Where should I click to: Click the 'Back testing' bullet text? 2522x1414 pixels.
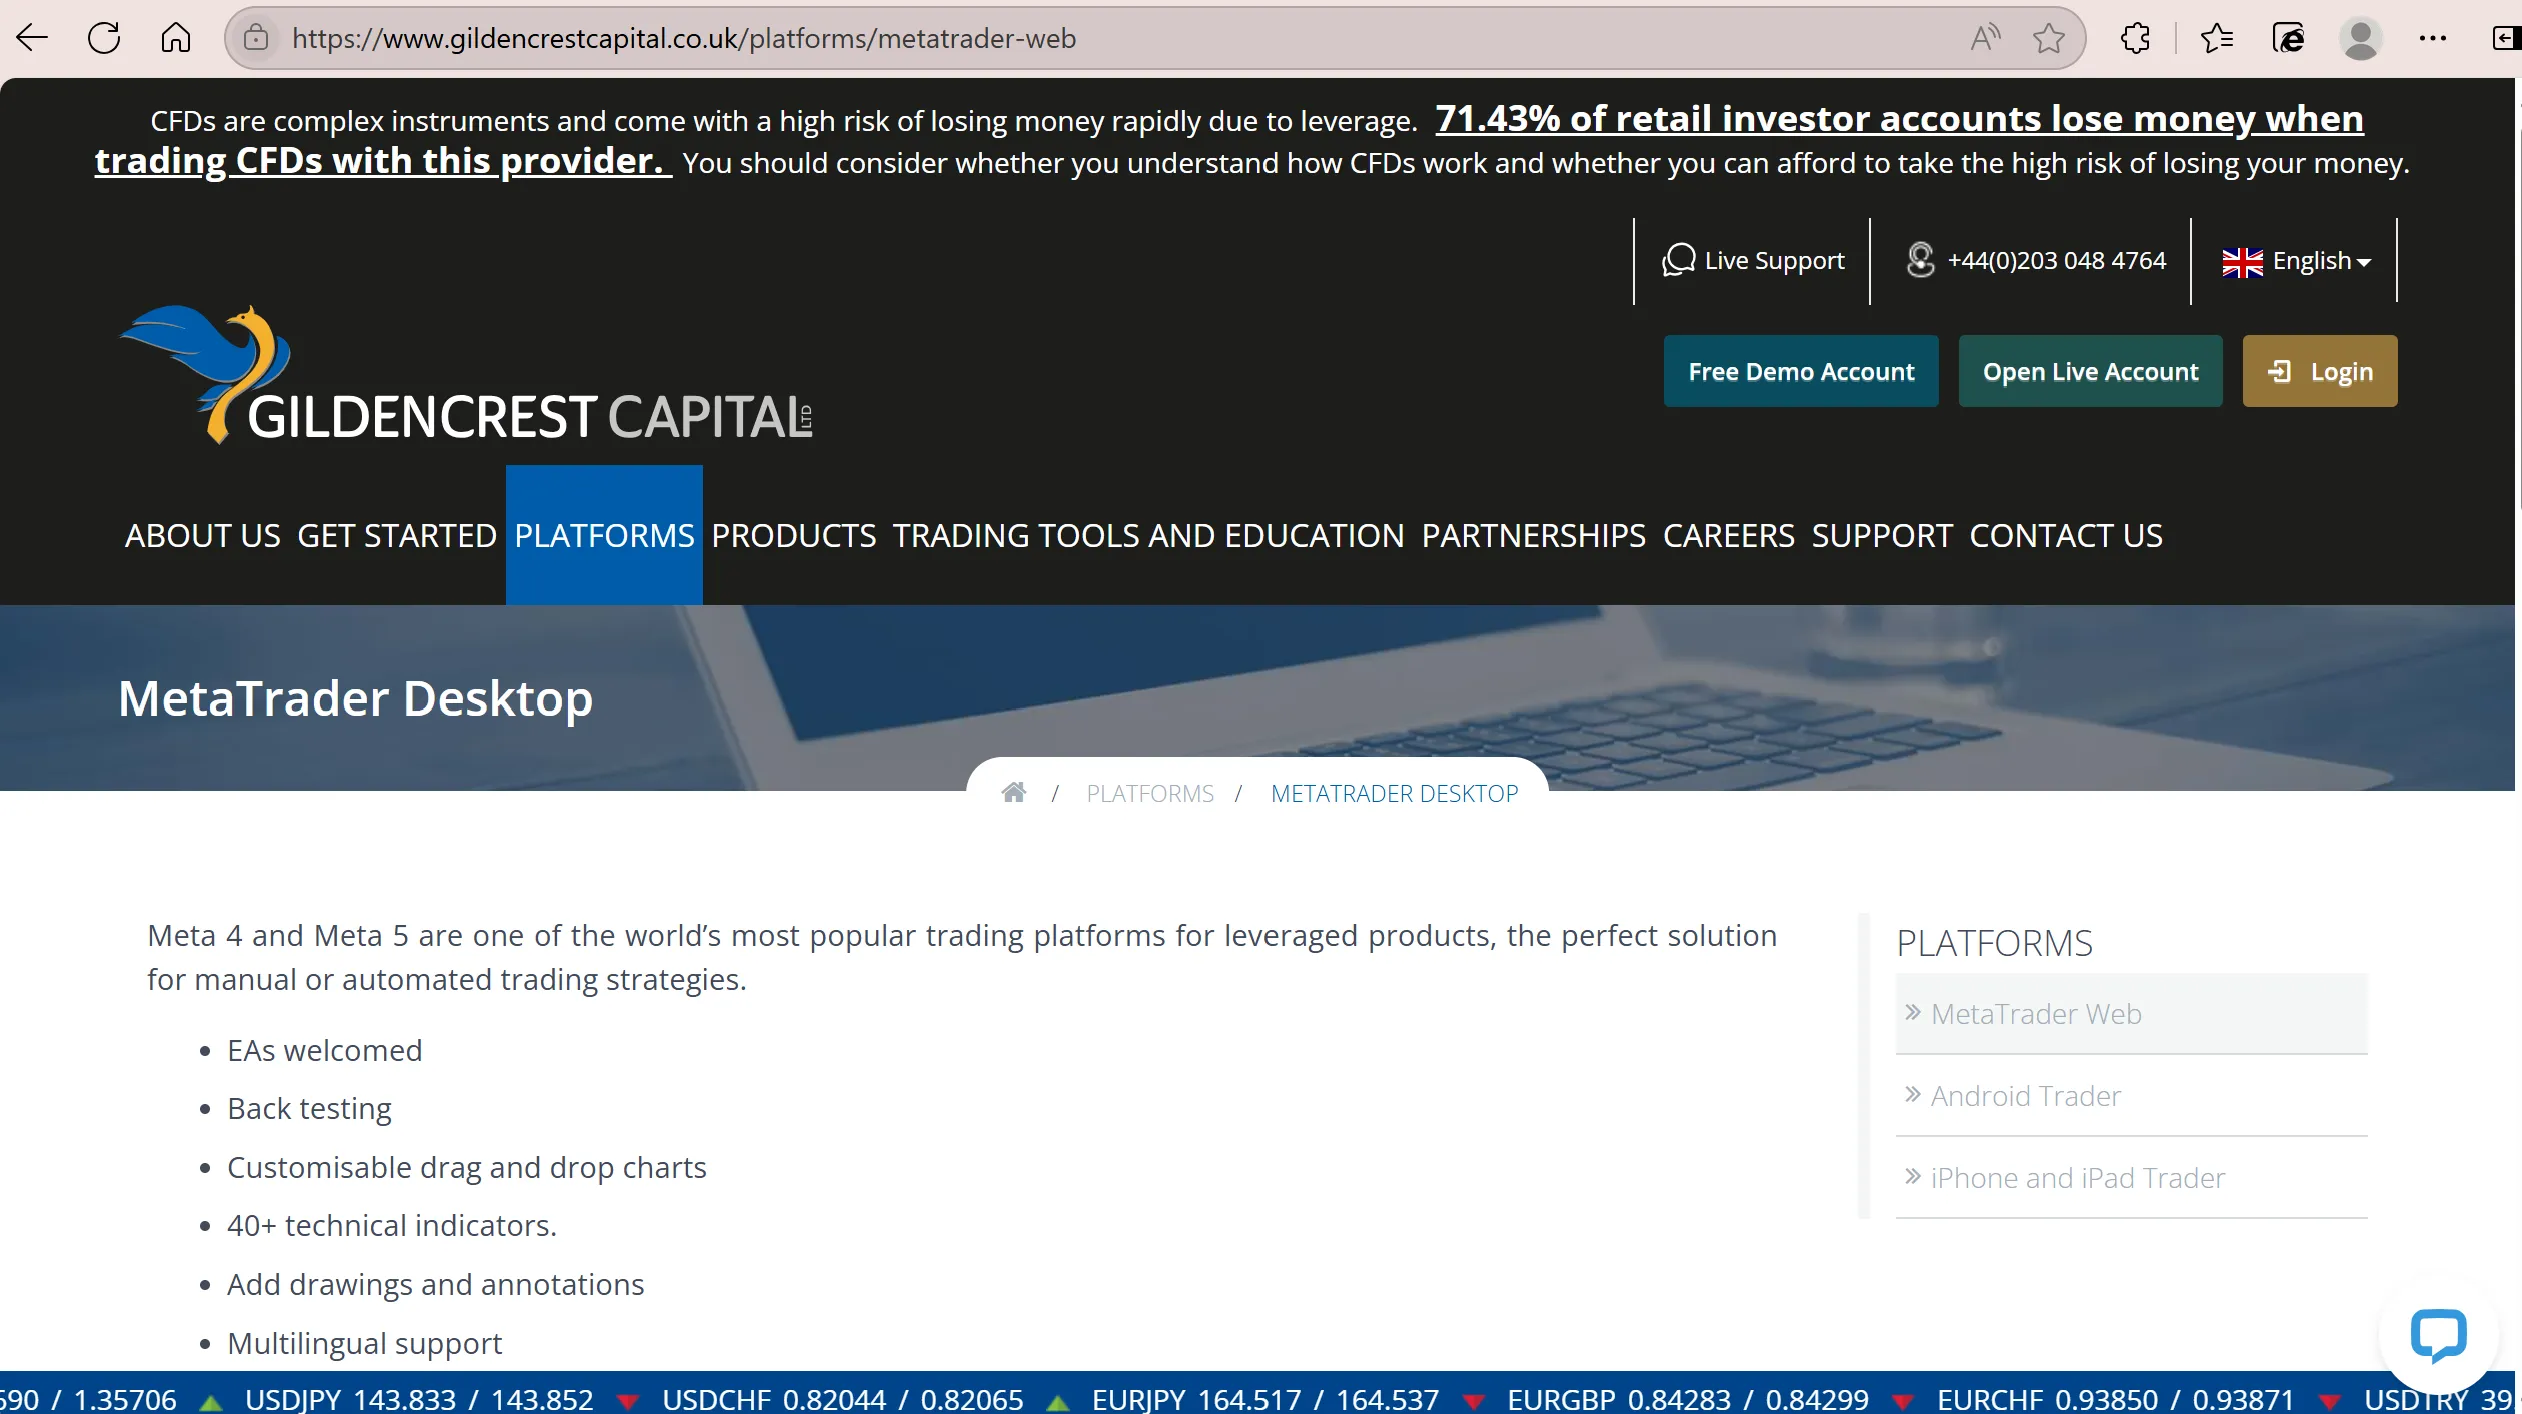(309, 1108)
